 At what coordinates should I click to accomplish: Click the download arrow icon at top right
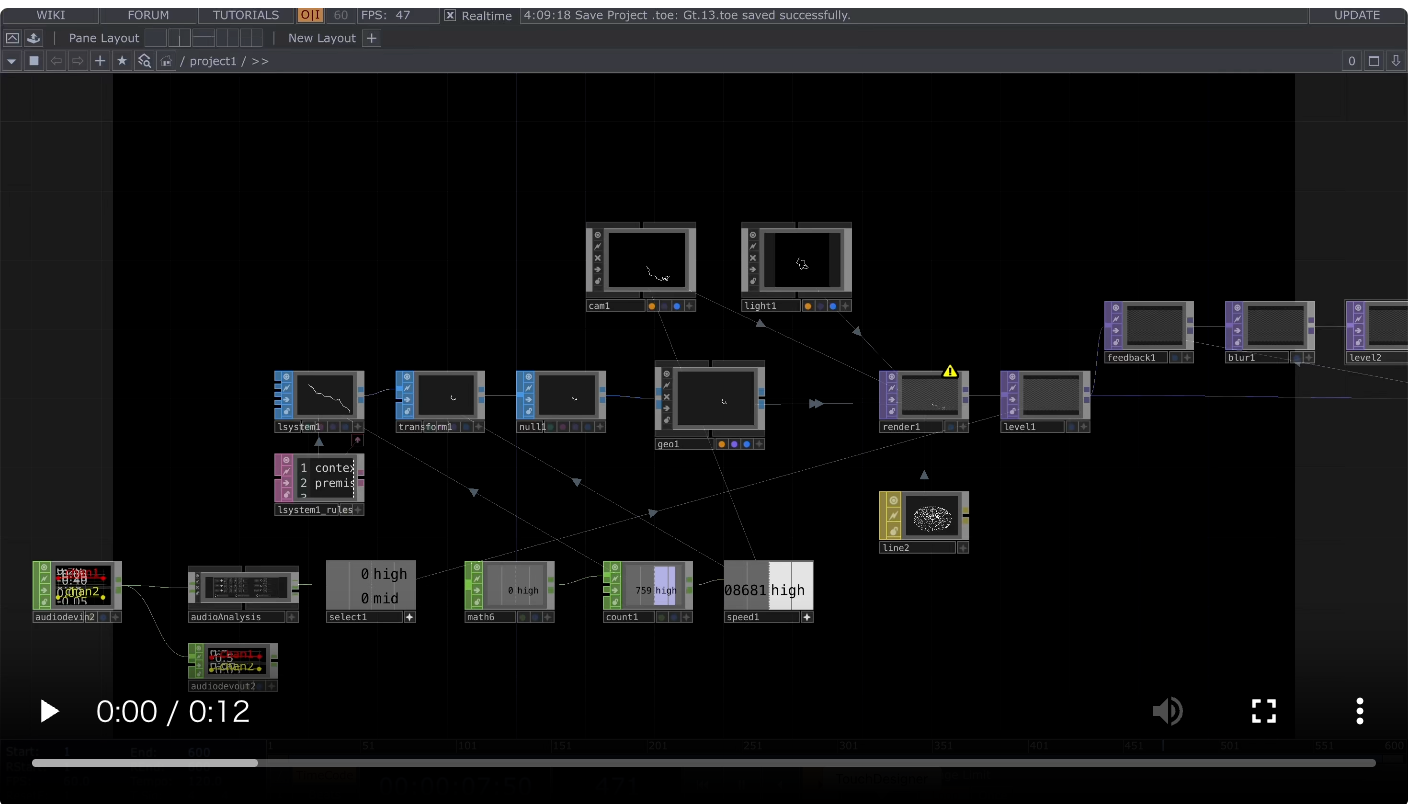1396,61
